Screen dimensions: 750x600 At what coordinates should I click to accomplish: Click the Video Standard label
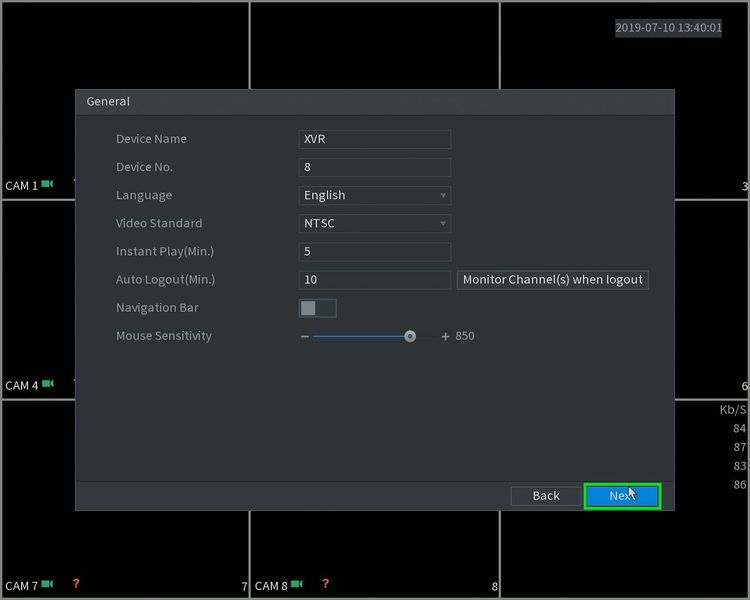click(159, 223)
